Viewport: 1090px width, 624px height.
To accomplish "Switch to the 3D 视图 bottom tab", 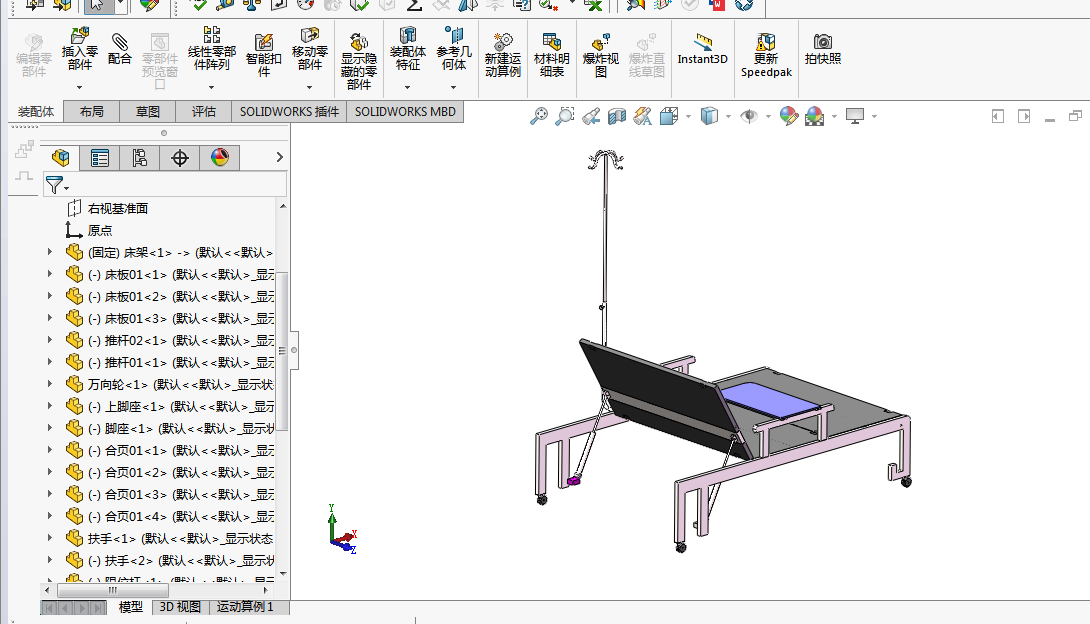I will click(x=180, y=607).
